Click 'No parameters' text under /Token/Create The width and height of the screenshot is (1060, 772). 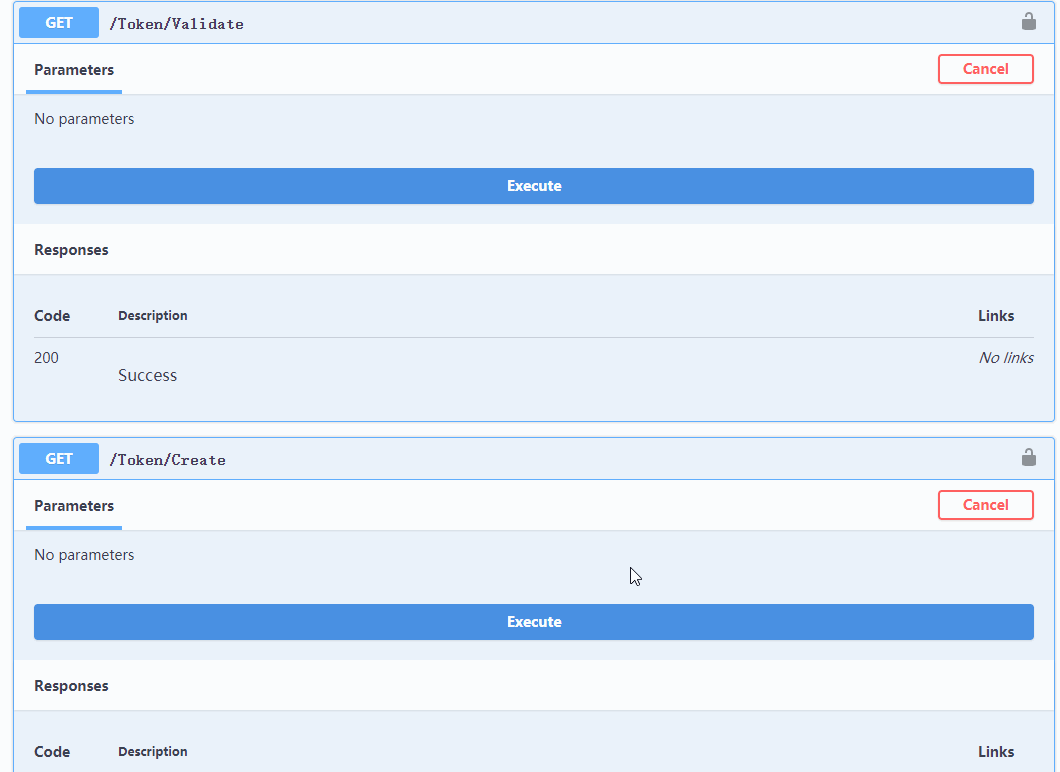[x=84, y=555]
